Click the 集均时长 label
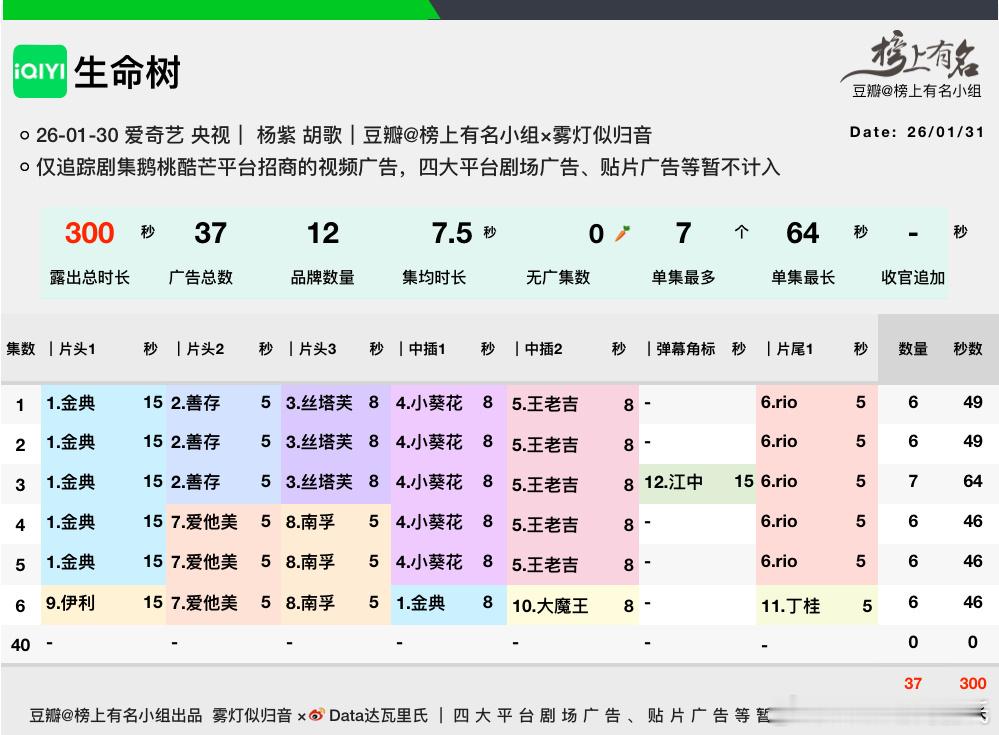 pyautogui.click(x=434, y=278)
